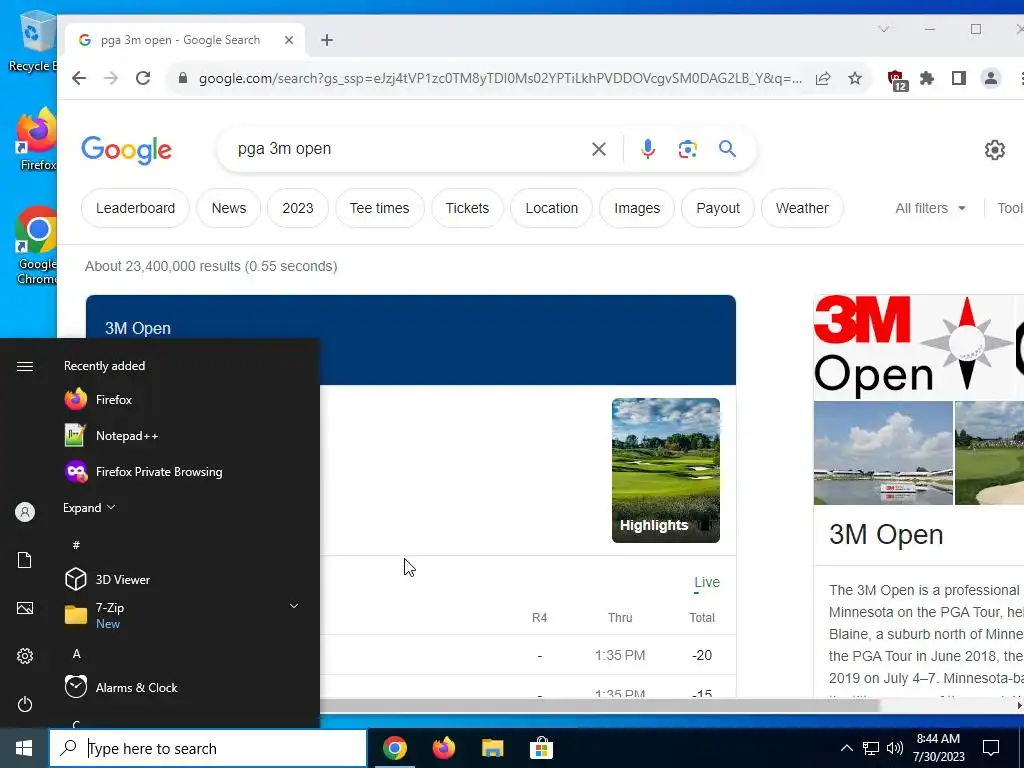Select the Payout filter chip
This screenshot has height=768, width=1024.
(718, 208)
